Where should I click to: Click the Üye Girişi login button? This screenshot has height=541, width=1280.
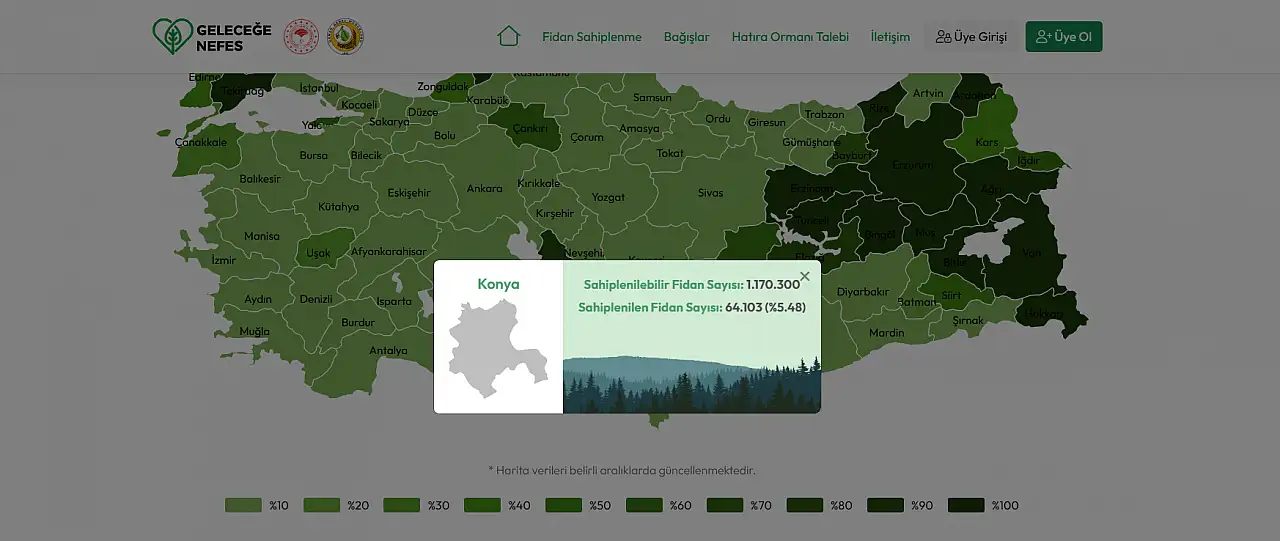(971, 37)
